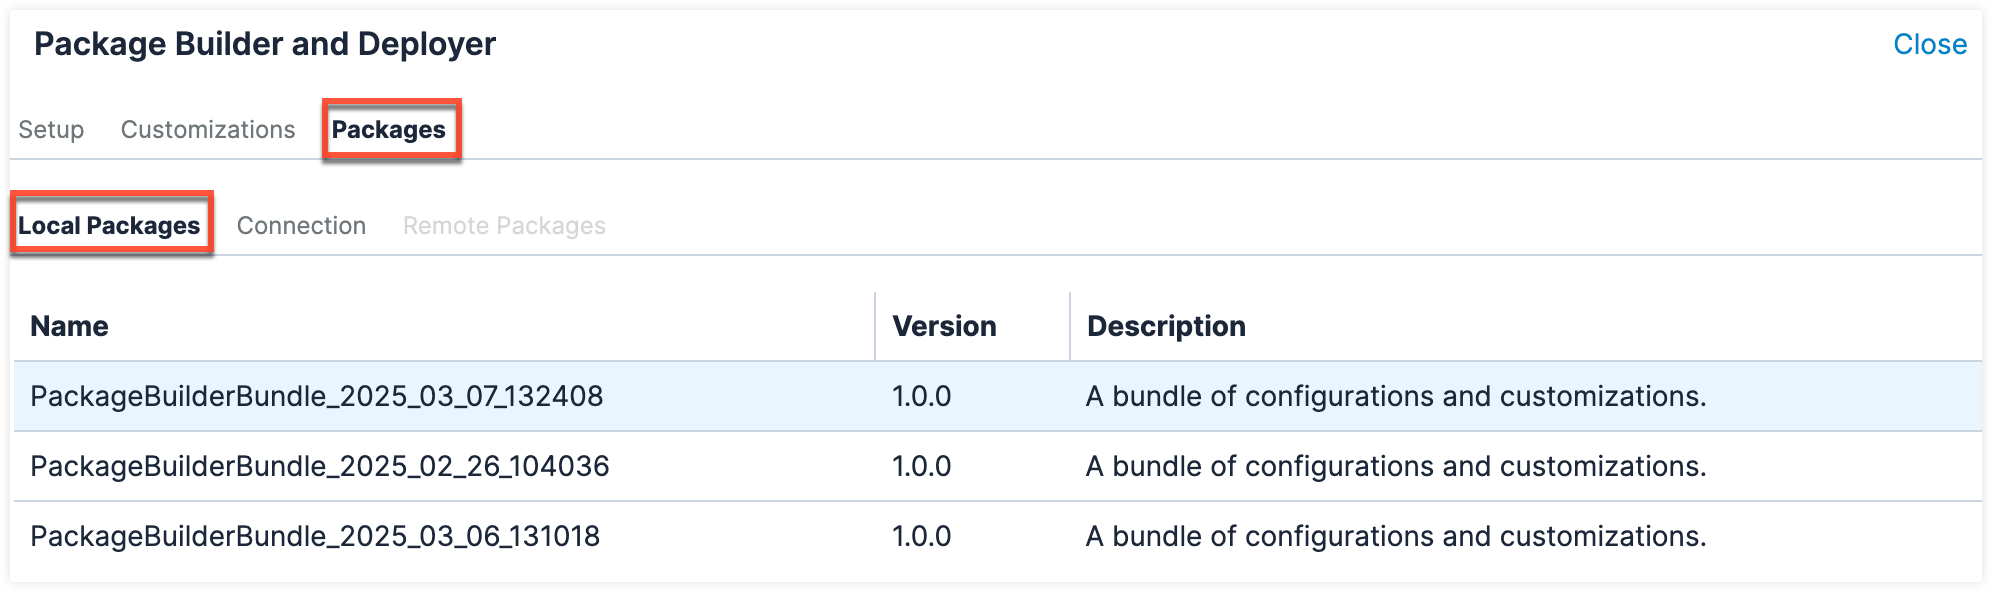Click the description of the 02_26 bundle
The width and height of the screenshot is (1992, 592).
click(x=1396, y=466)
